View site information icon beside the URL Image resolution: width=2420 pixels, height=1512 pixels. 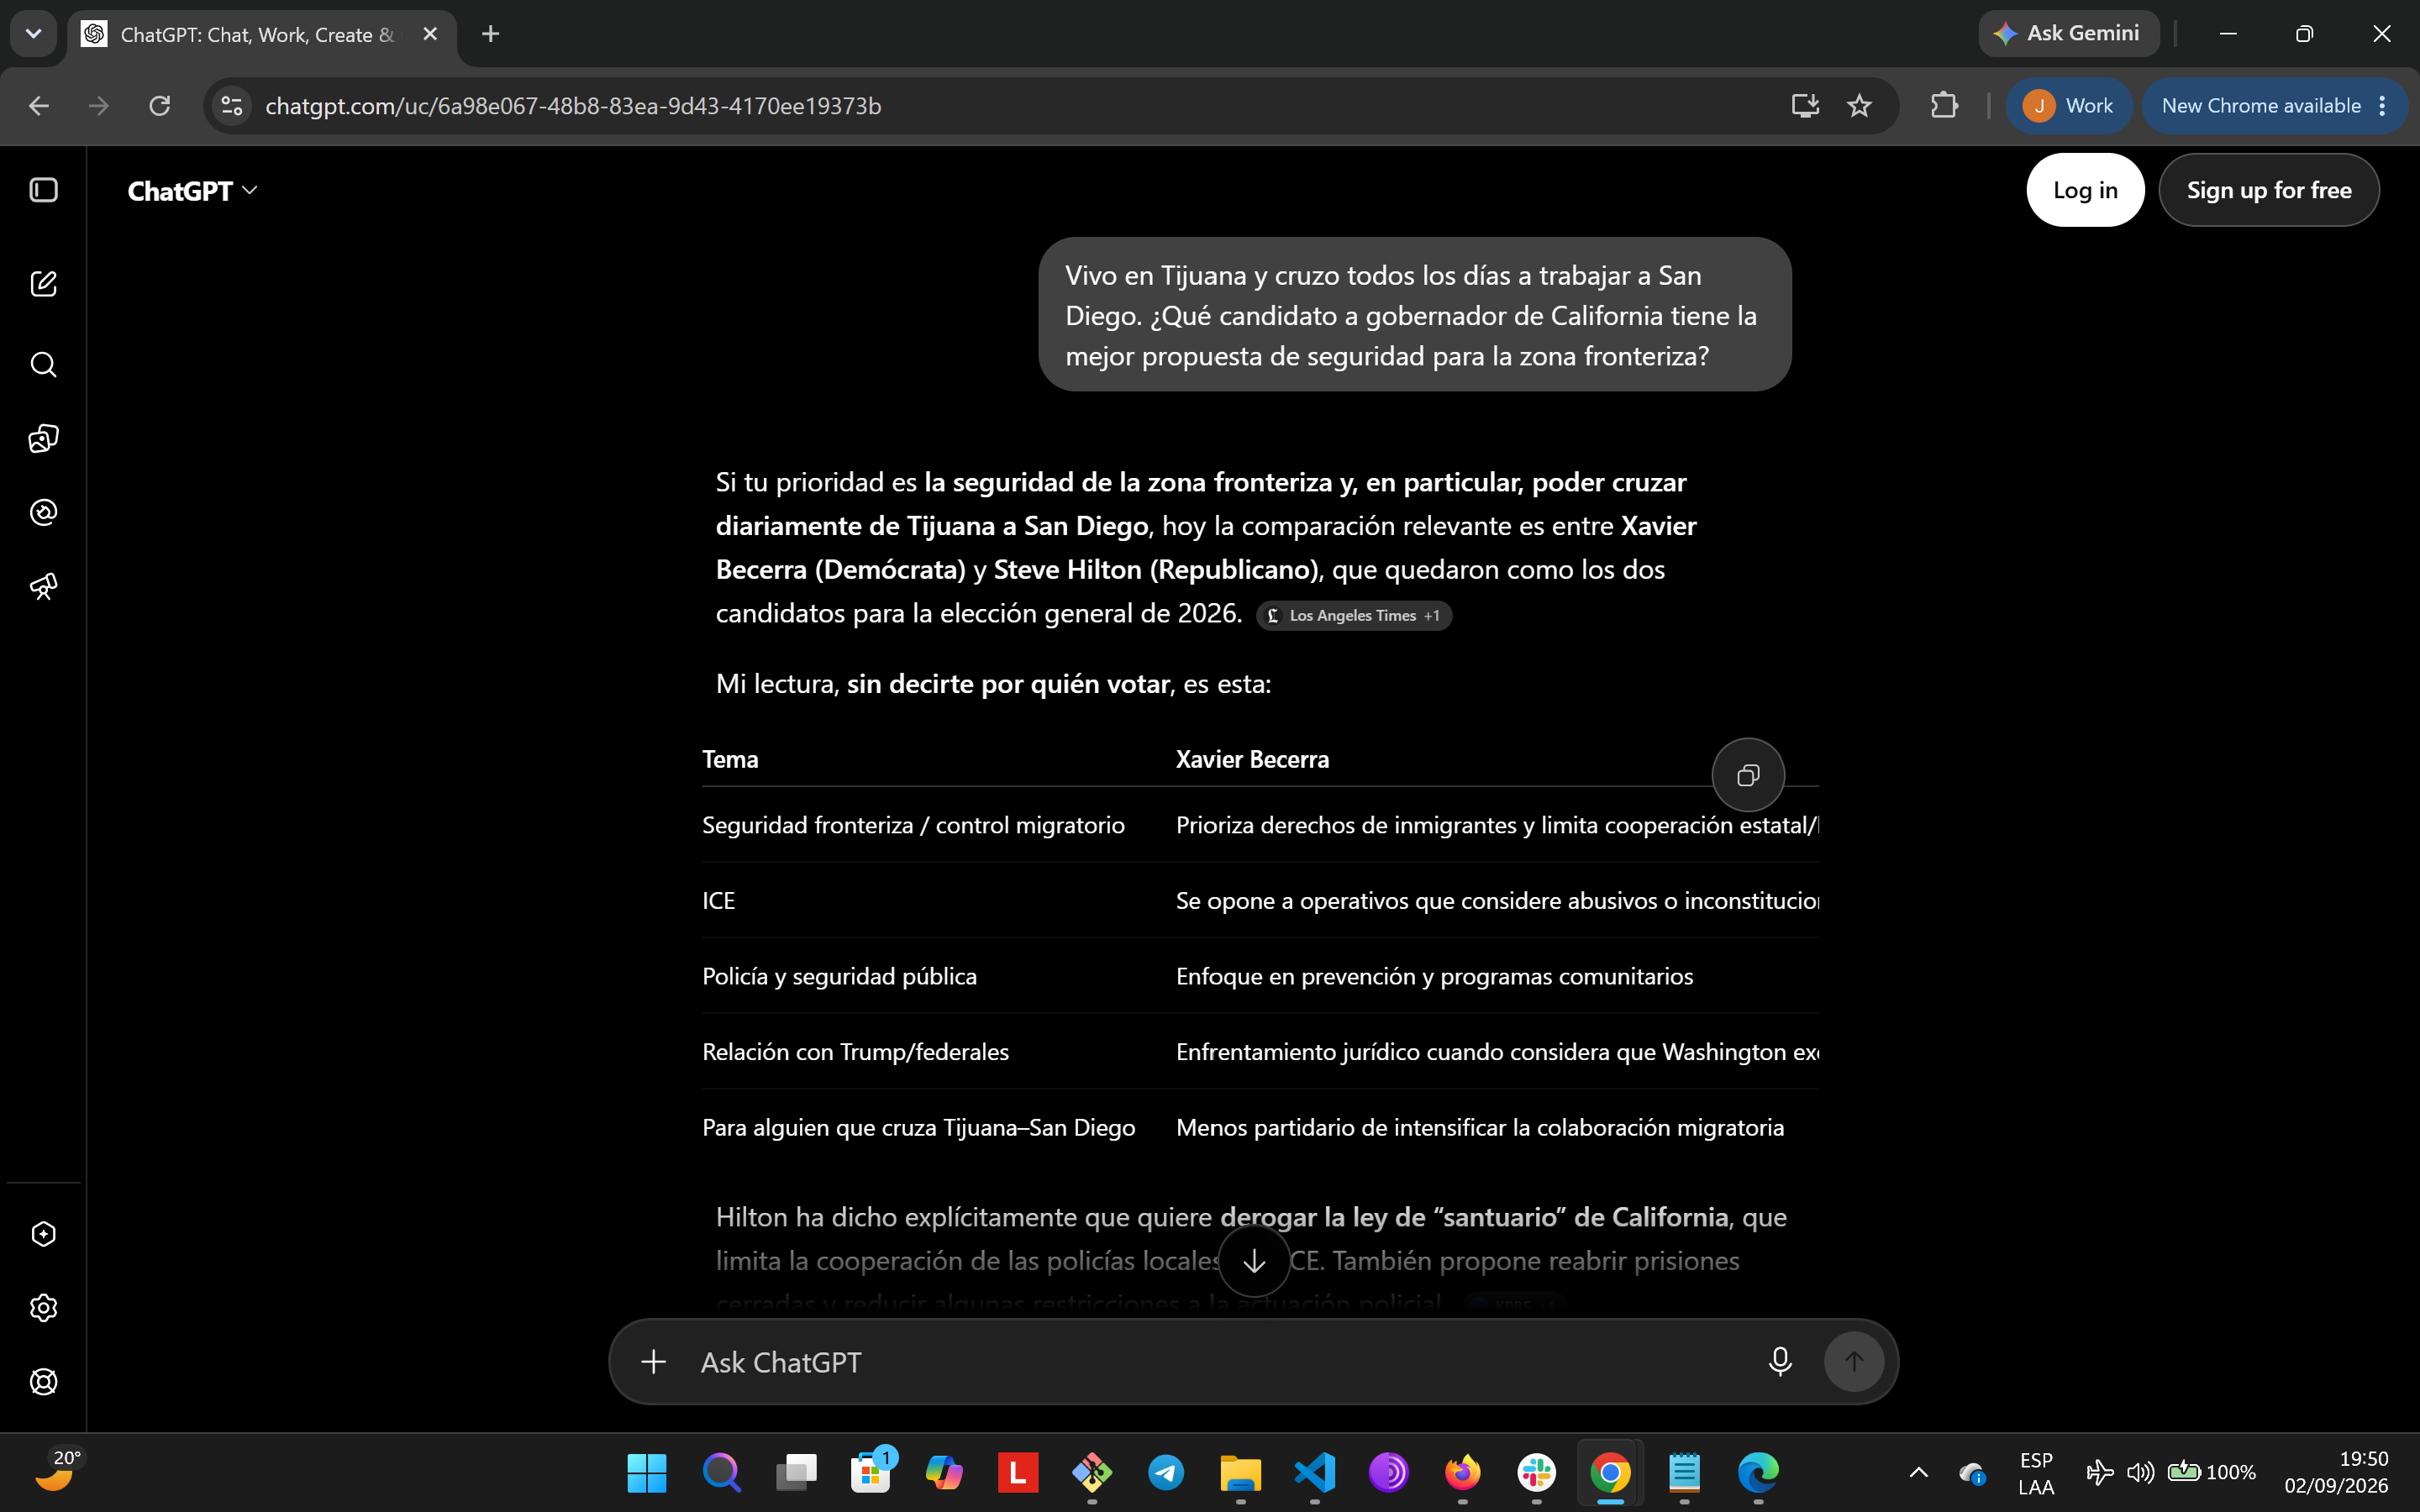(x=232, y=106)
